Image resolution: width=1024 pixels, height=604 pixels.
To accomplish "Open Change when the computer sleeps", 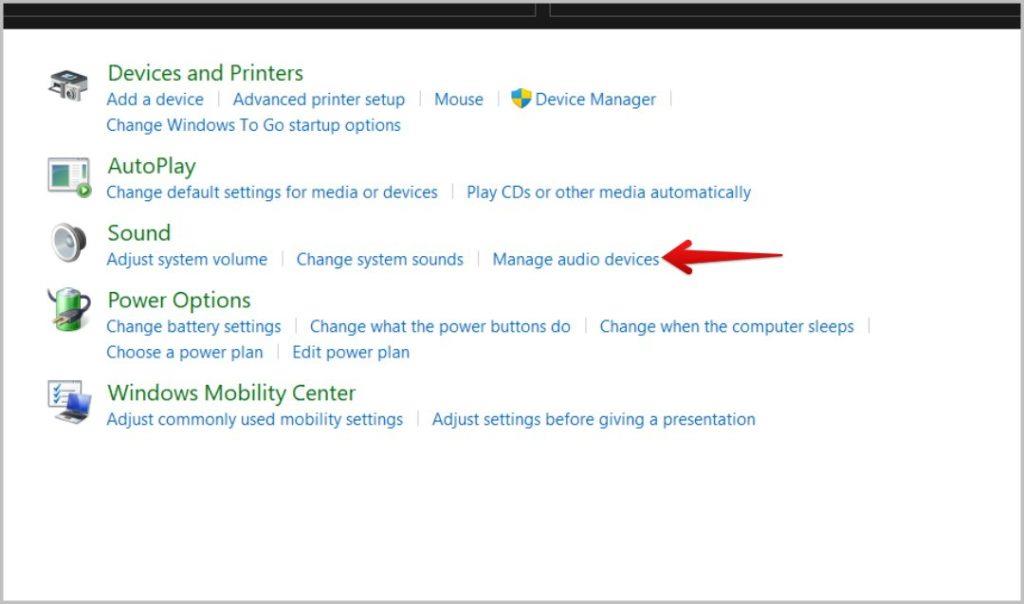I will pyautogui.click(x=726, y=326).
